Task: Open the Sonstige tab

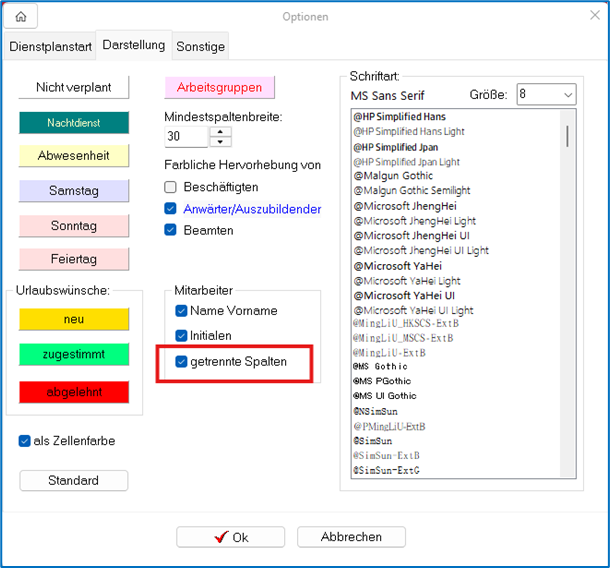Action: (200, 46)
